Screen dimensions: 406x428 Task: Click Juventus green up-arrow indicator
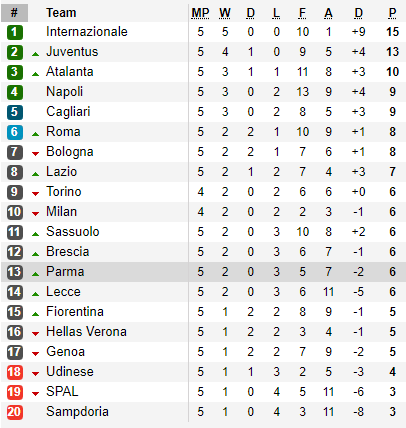[35, 54]
